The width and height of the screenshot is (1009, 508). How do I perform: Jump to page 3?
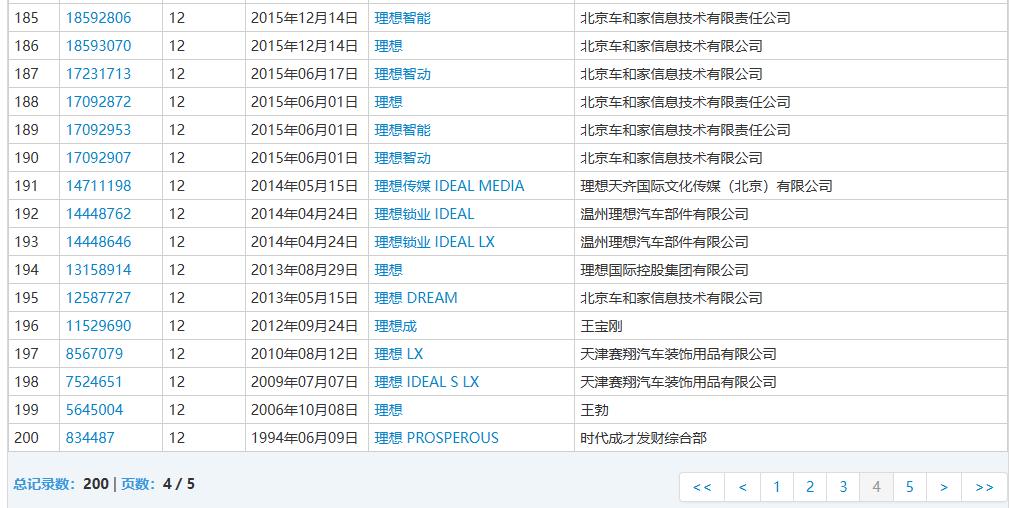pos(843,487)
